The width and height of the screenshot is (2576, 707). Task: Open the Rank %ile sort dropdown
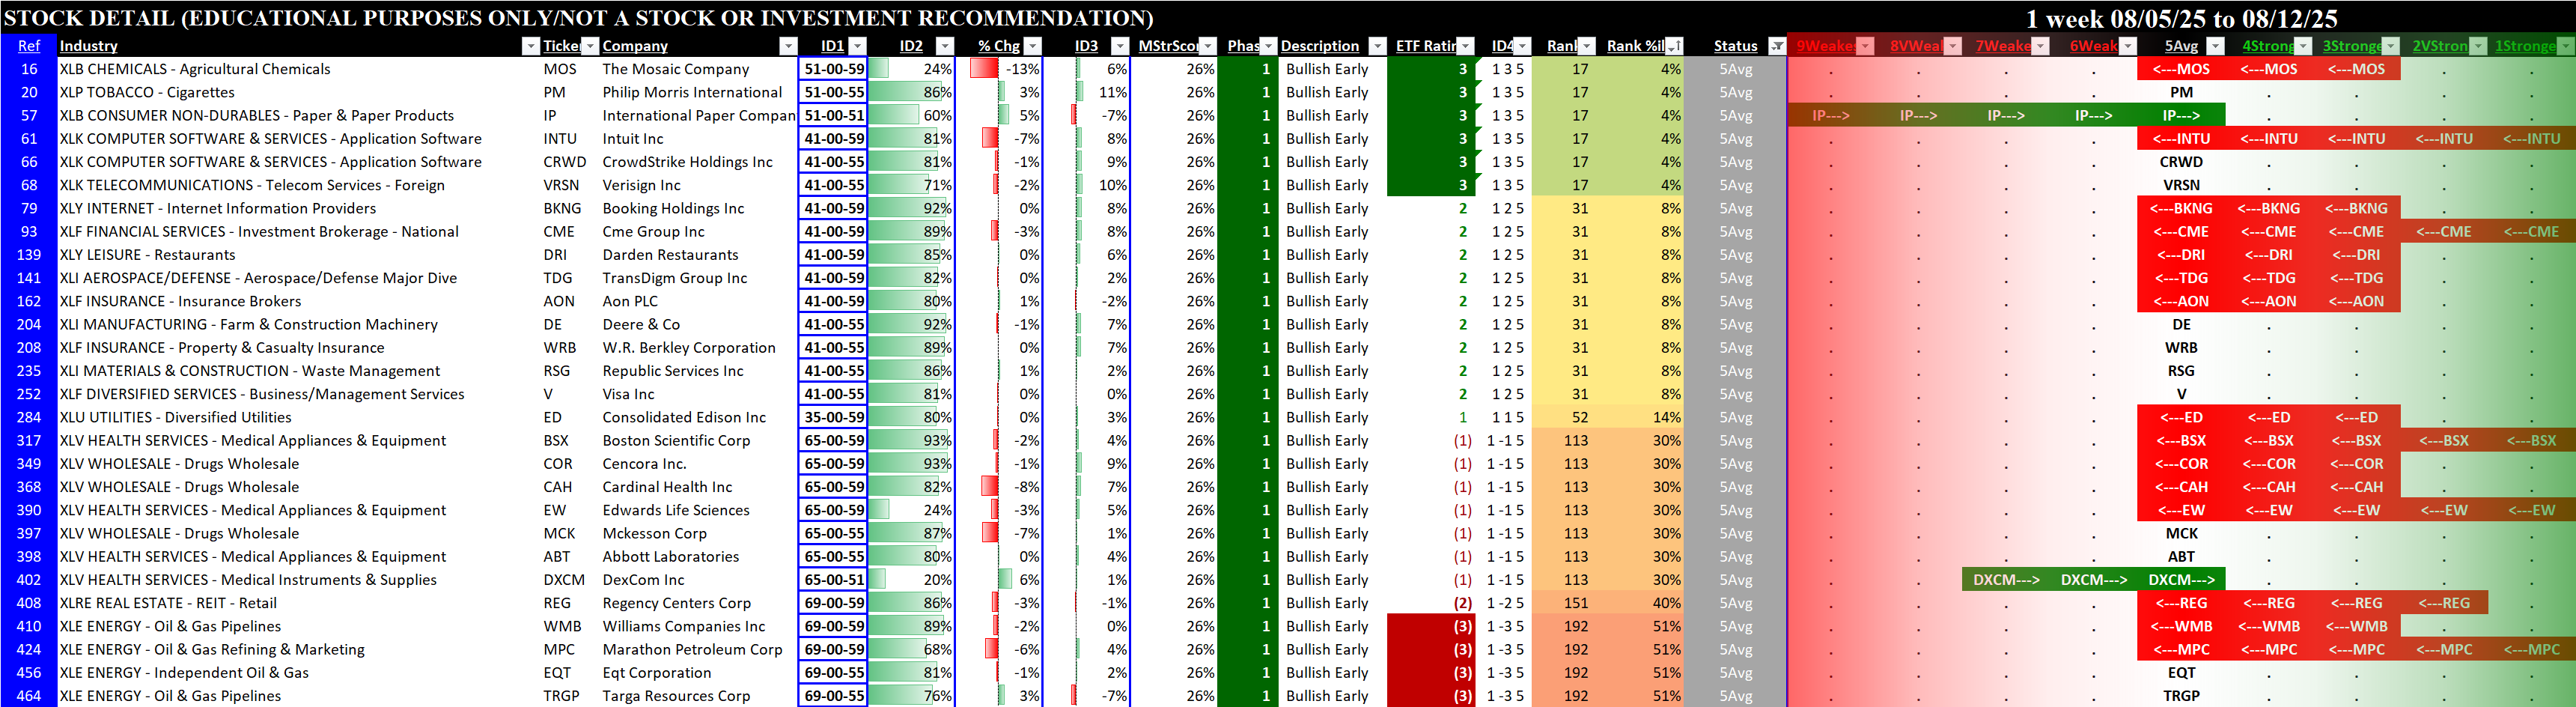point(1674,46)
